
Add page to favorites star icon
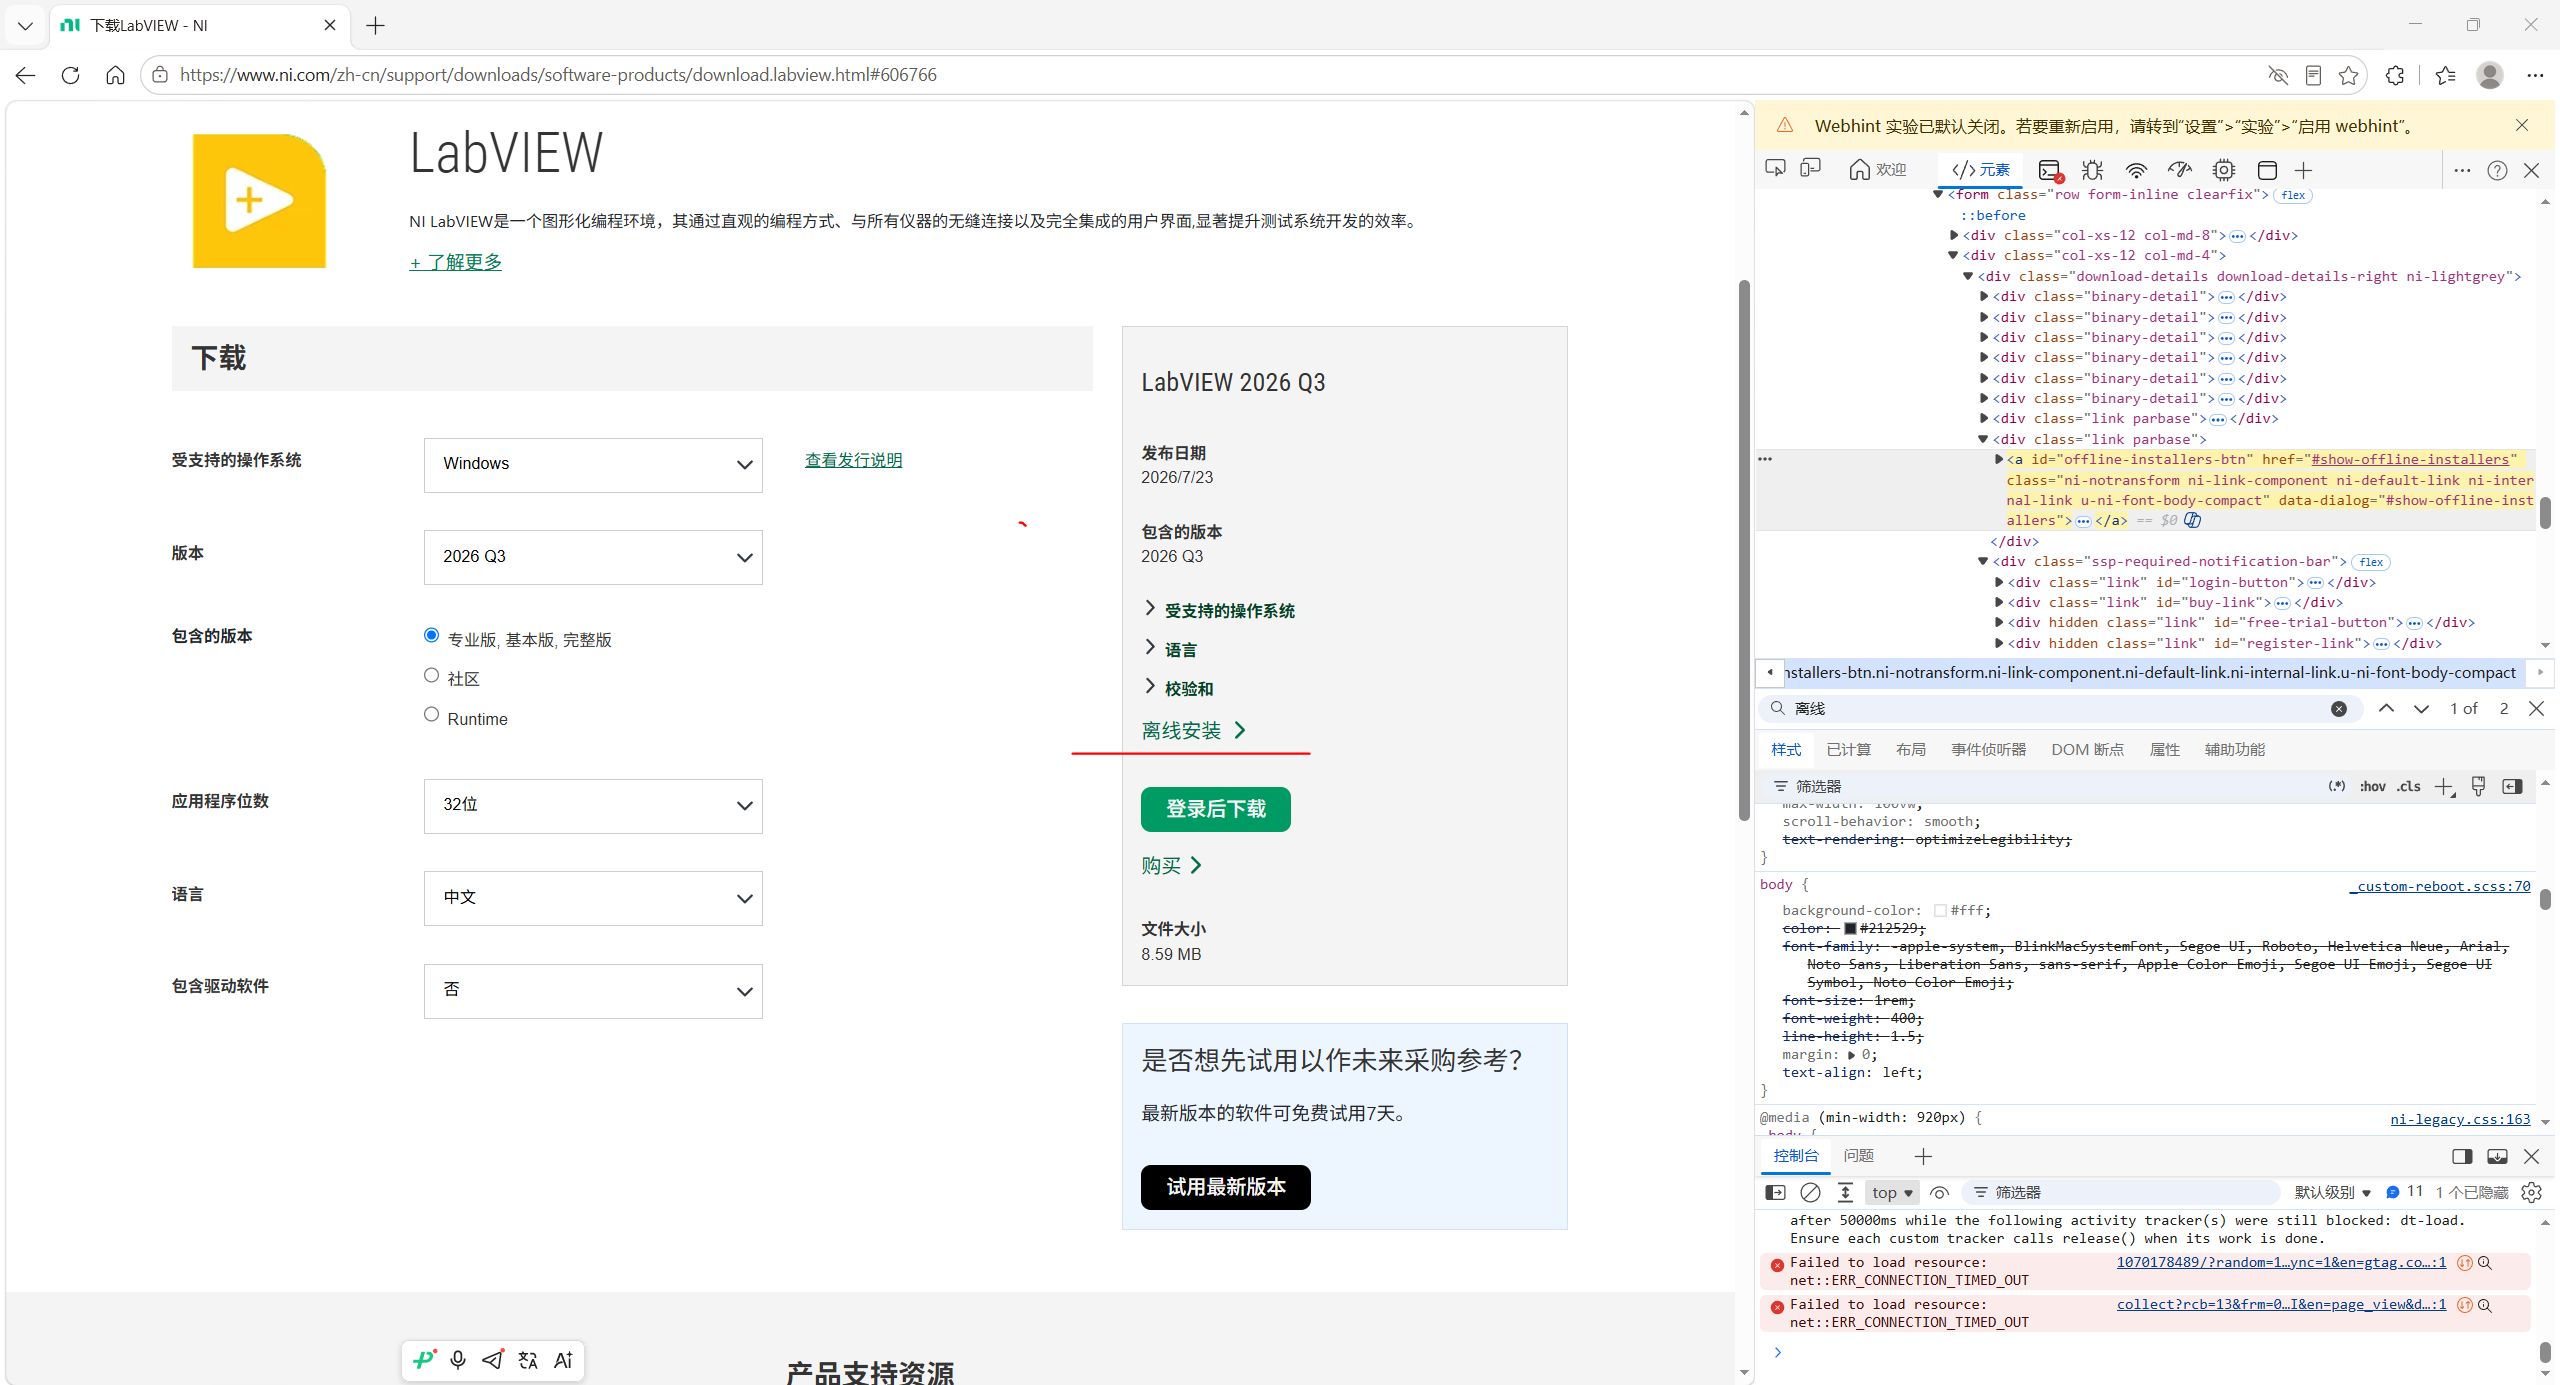(x=2349, y=75)
